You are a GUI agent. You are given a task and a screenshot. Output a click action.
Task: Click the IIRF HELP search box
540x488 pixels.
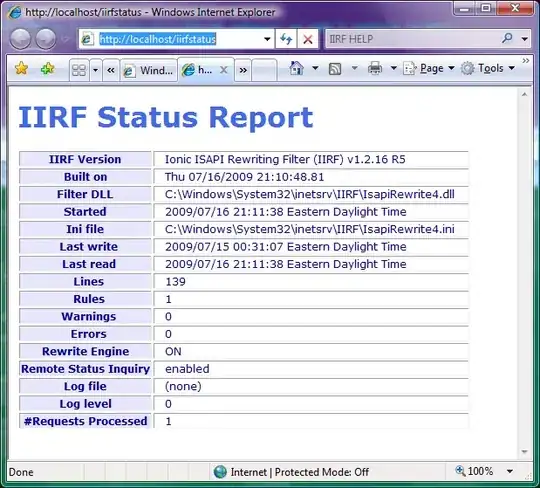point(413,39)
